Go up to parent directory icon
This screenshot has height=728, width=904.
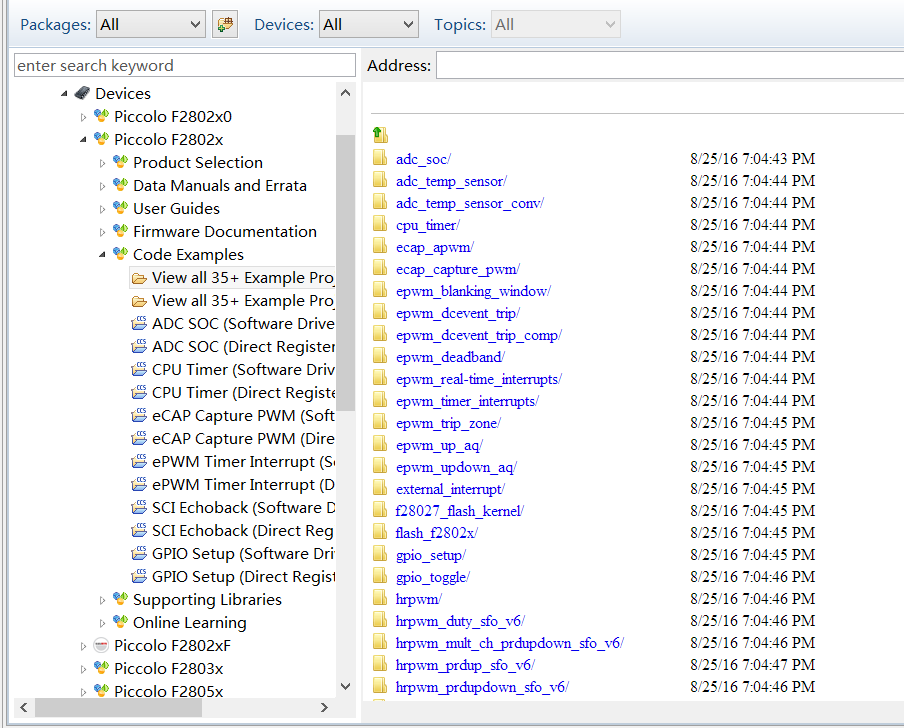pyautogui.click(x=380, y=135)
